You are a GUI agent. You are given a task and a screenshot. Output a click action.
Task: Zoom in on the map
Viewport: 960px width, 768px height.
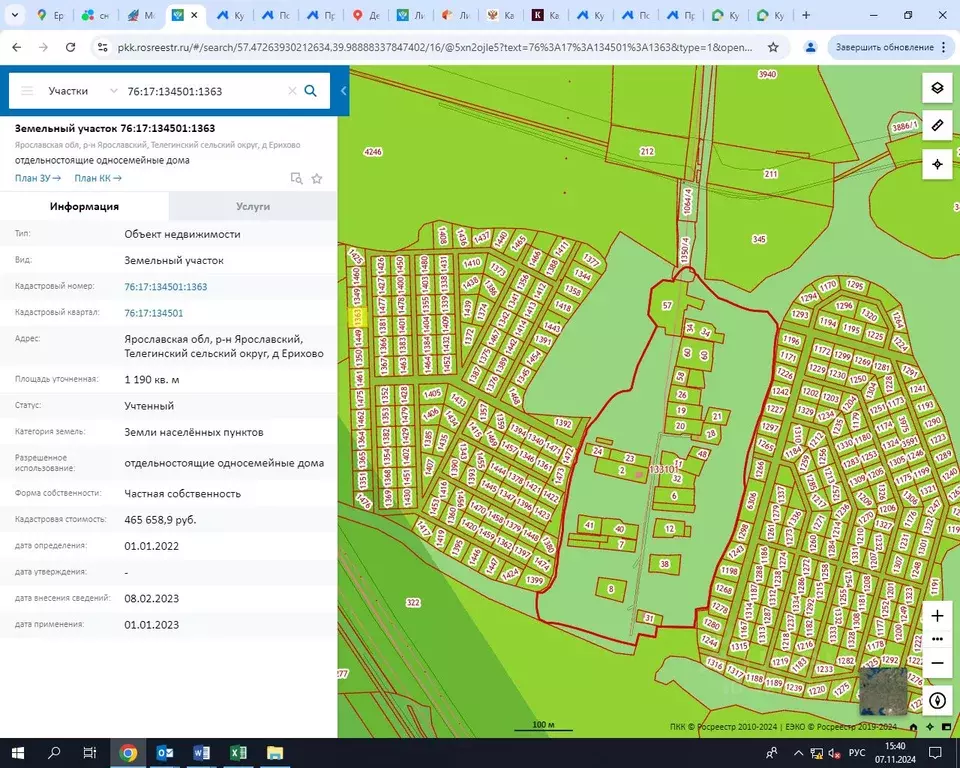(x=937, y=616)
